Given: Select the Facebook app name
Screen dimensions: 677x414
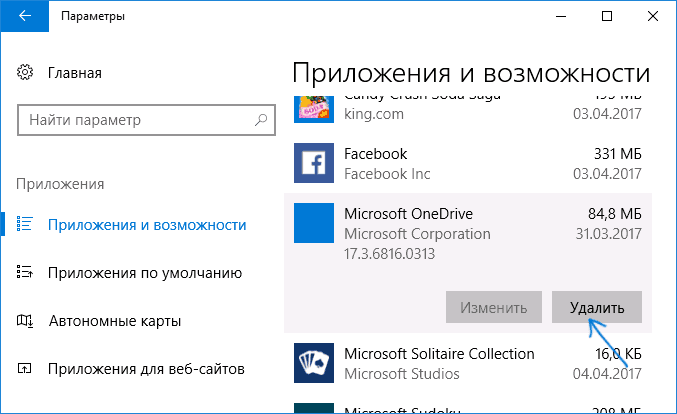Looking at the screenshot, I should 376,154.
